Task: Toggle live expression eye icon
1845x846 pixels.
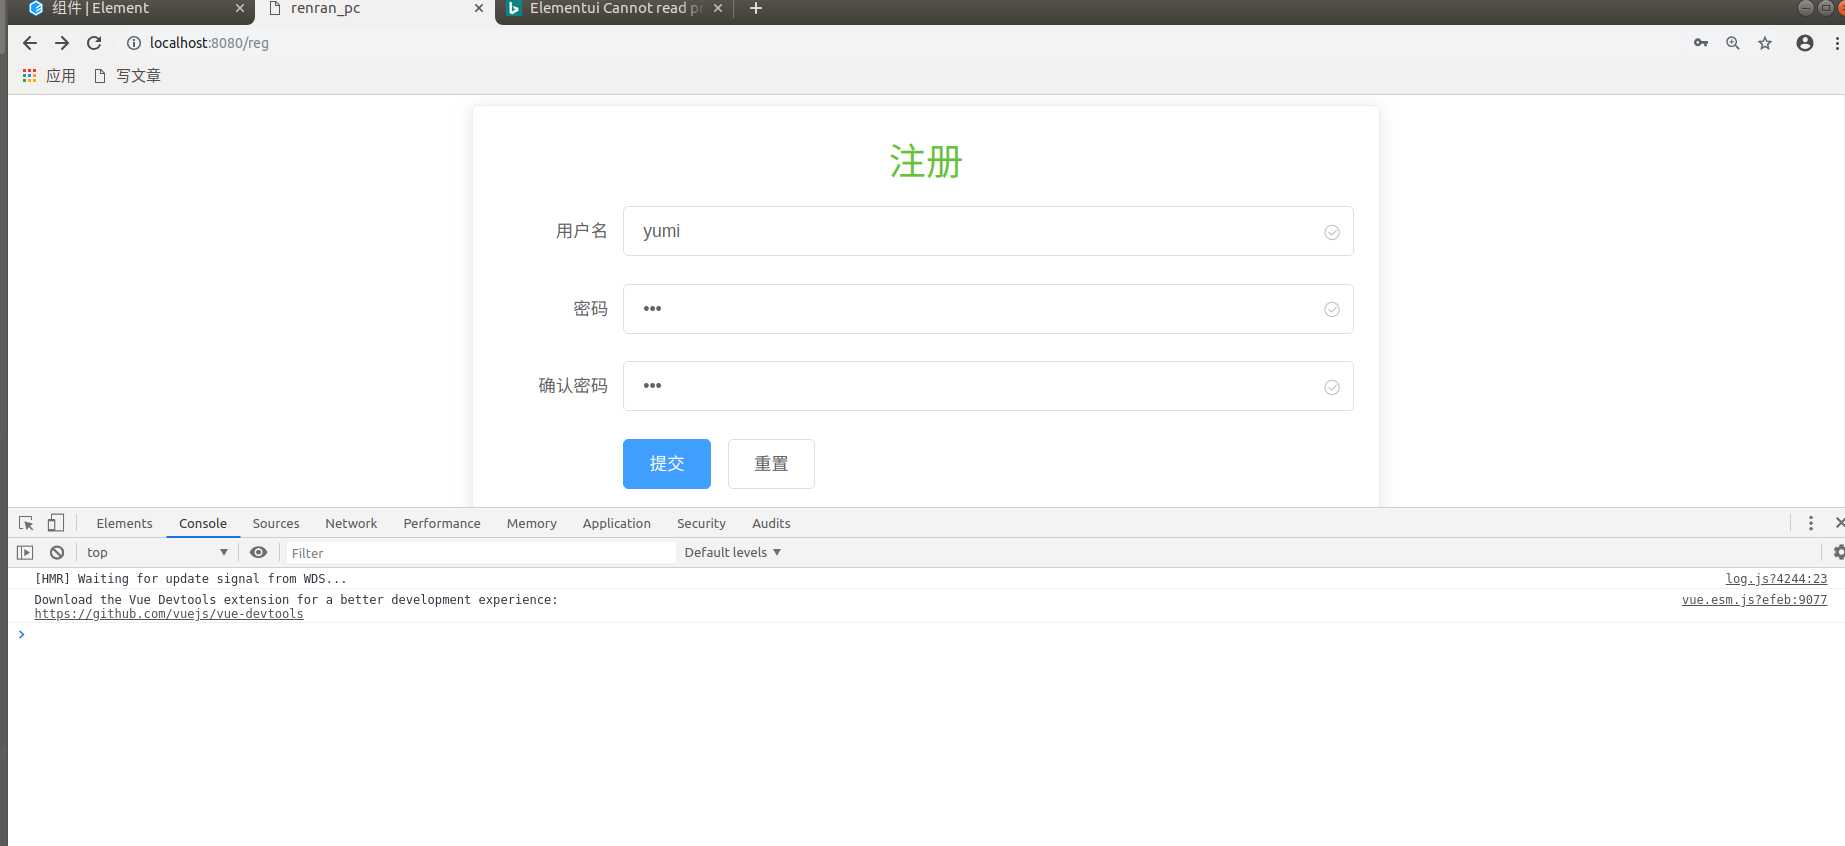Action: (x=258, y=552)
